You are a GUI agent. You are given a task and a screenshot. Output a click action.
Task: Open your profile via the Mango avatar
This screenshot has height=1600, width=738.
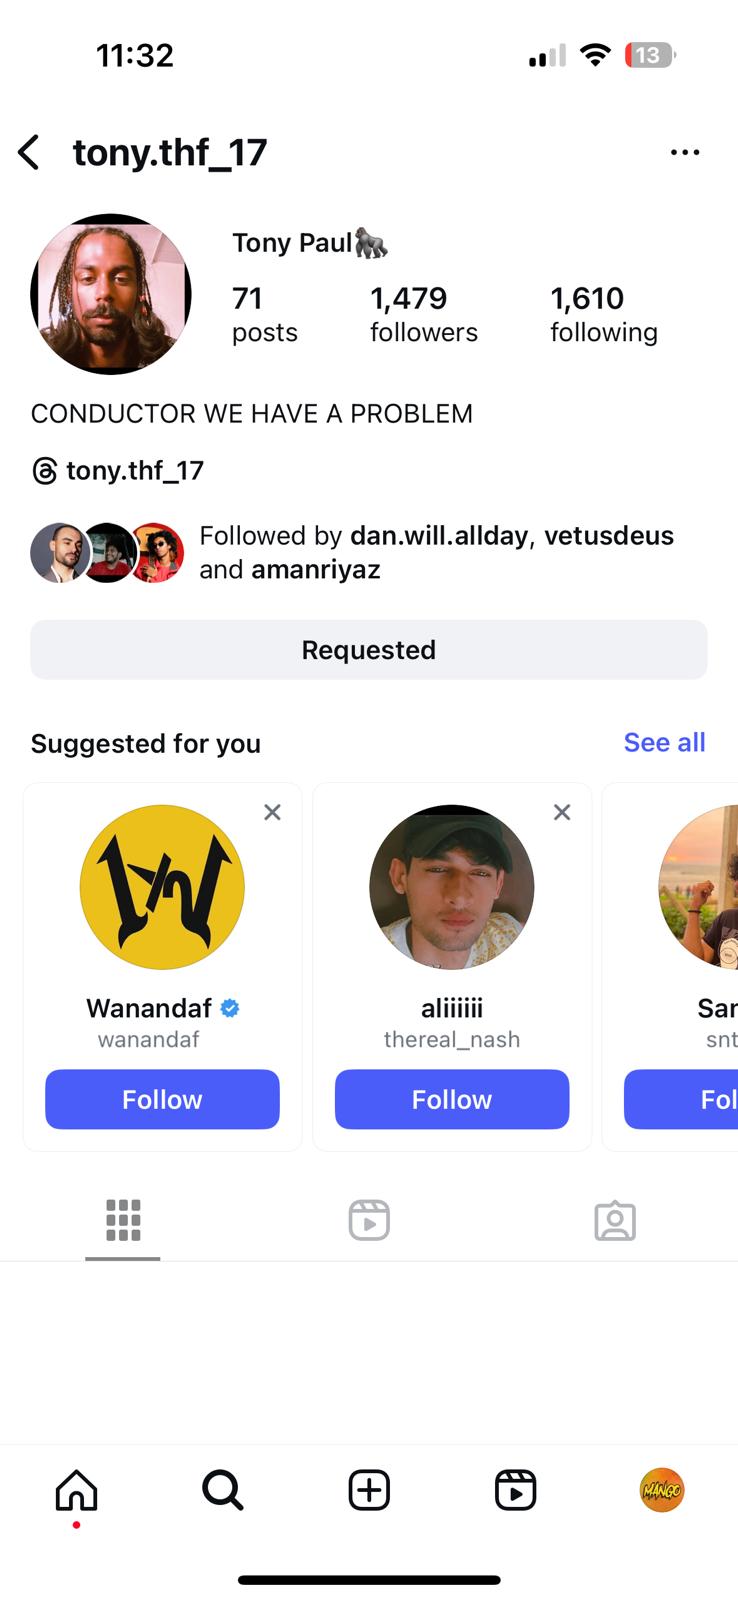click(x=661, y=1489)
